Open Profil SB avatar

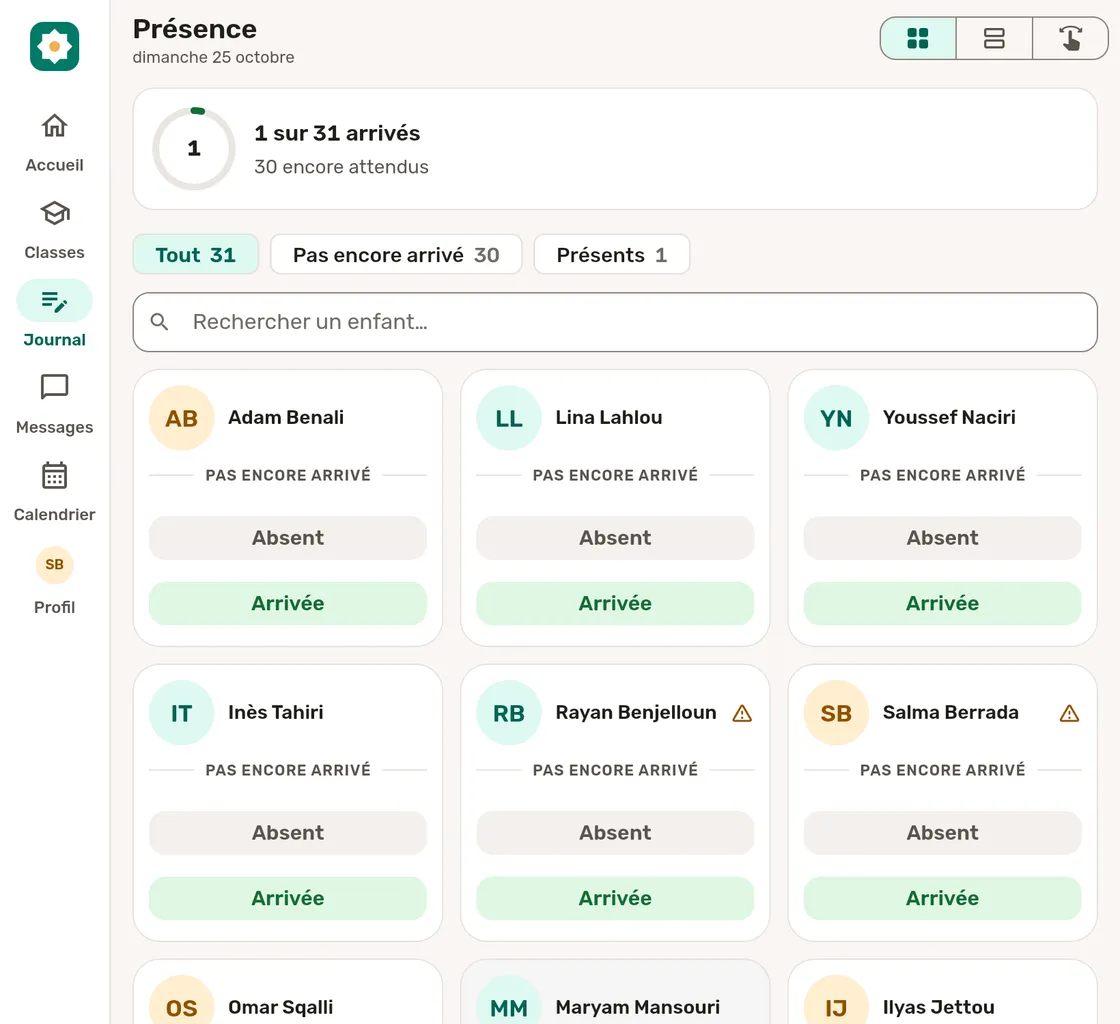click(54, 565)
